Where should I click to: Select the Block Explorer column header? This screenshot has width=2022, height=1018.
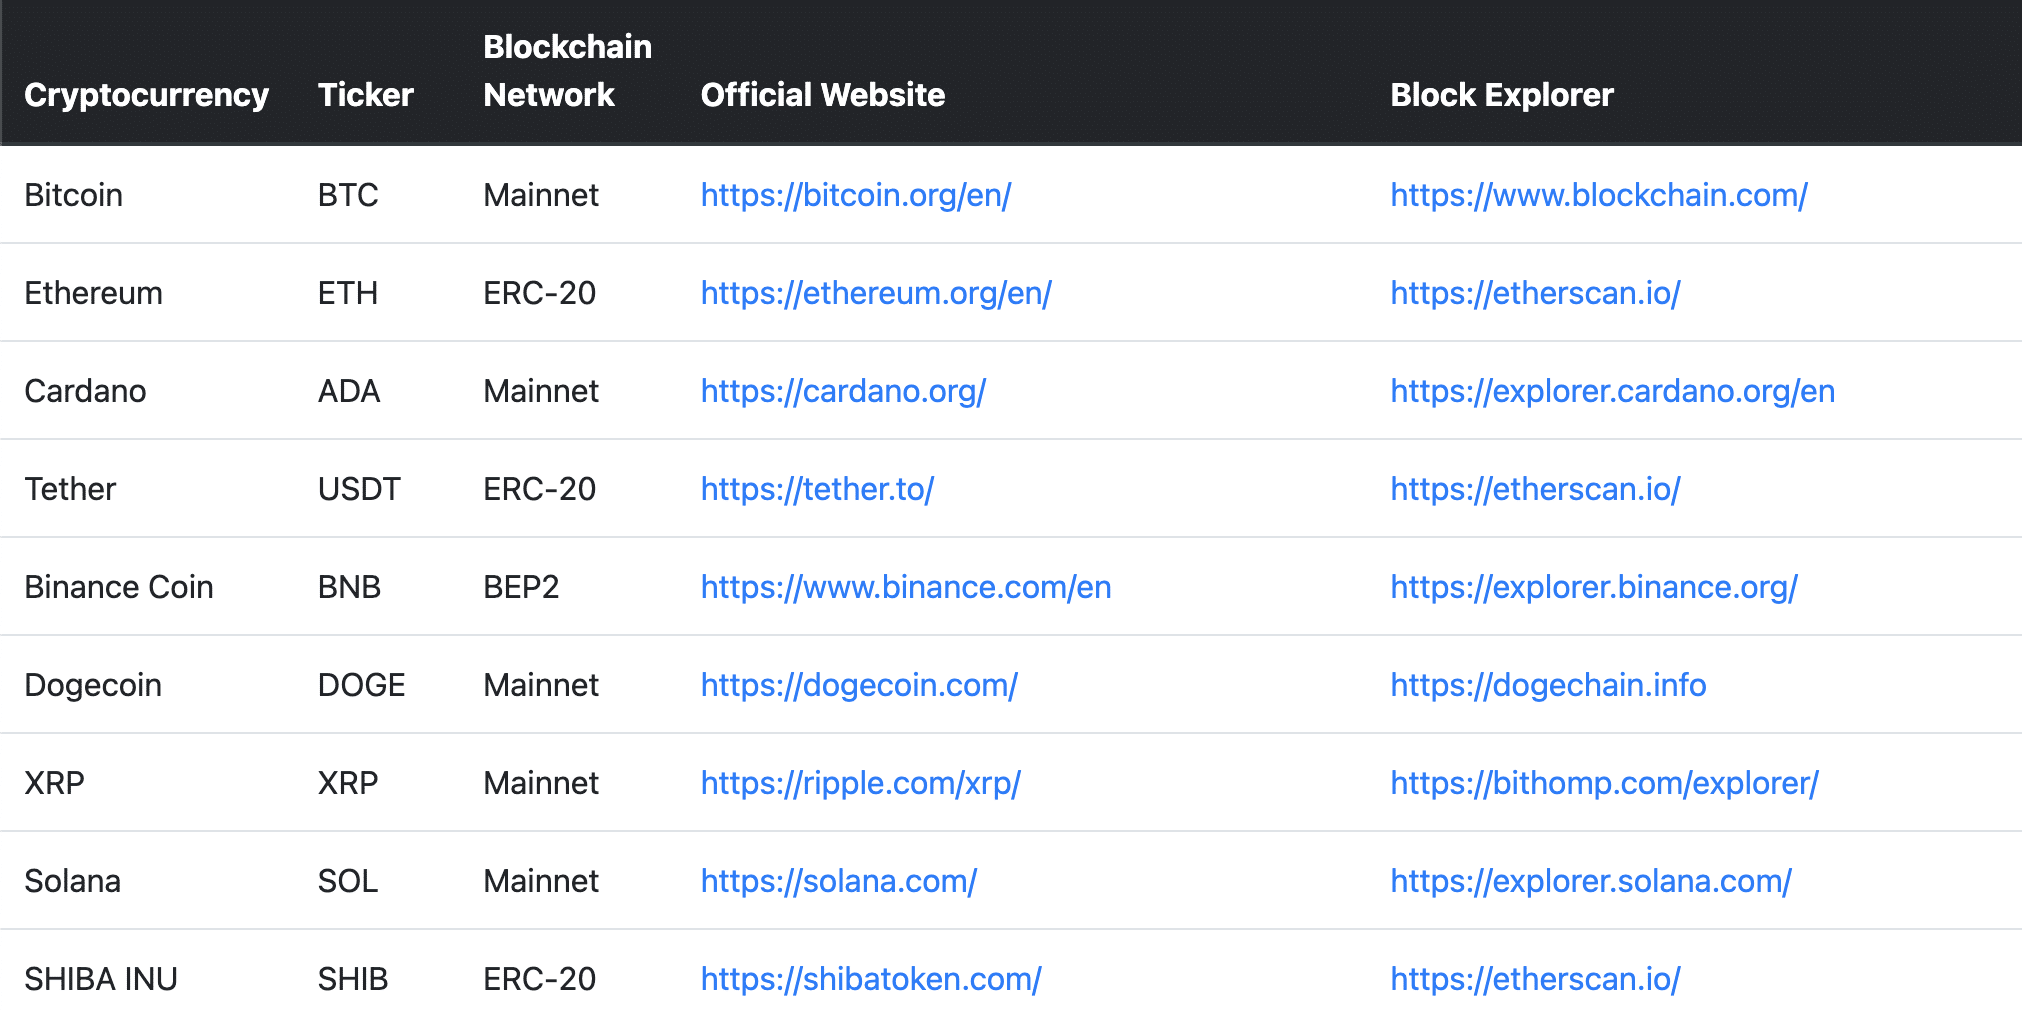[x=1502, y=95]
